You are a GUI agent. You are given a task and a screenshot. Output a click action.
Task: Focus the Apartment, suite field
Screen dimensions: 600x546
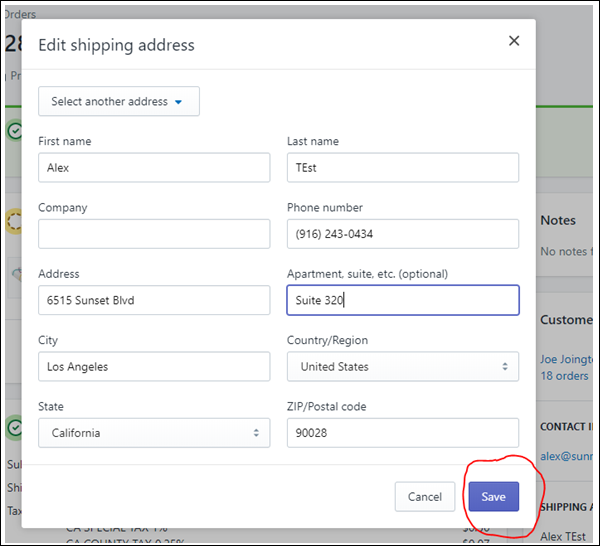pyautogui.click(x=402, y=300)
